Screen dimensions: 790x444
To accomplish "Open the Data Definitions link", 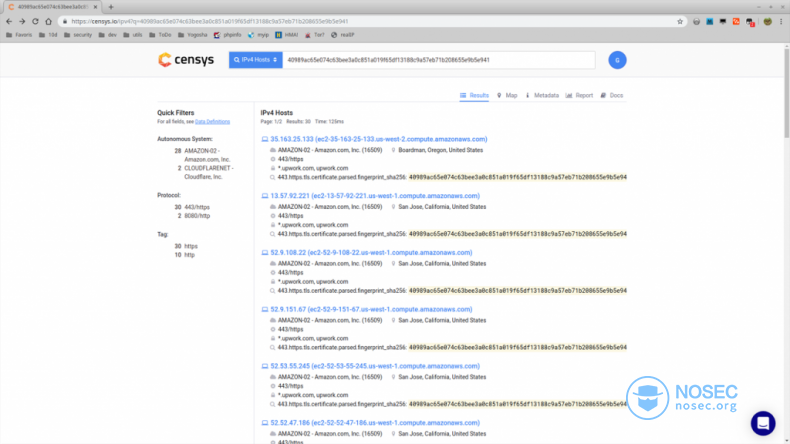I will coord(212,121).
